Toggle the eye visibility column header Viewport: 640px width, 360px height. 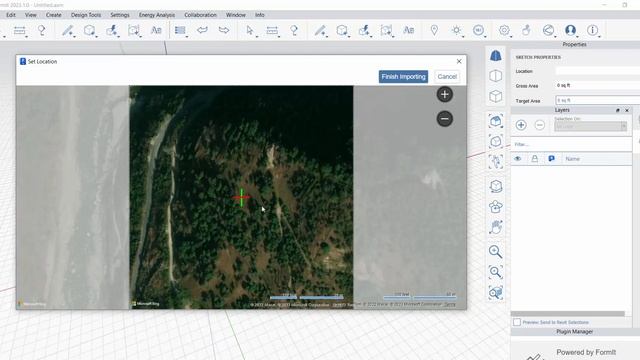pos(518,159)
